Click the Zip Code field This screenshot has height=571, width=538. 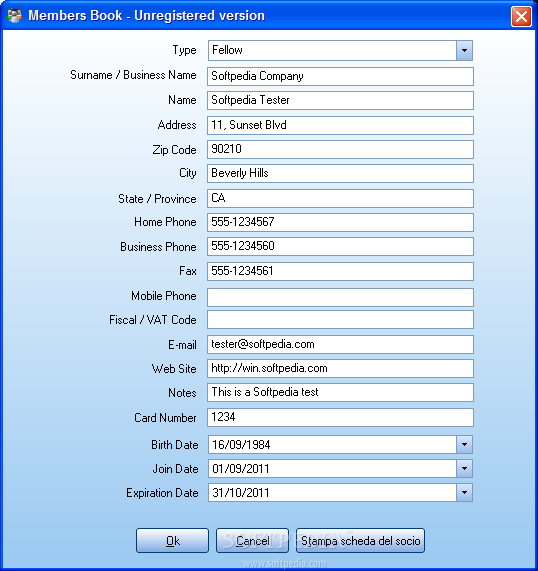click(340, 149)
